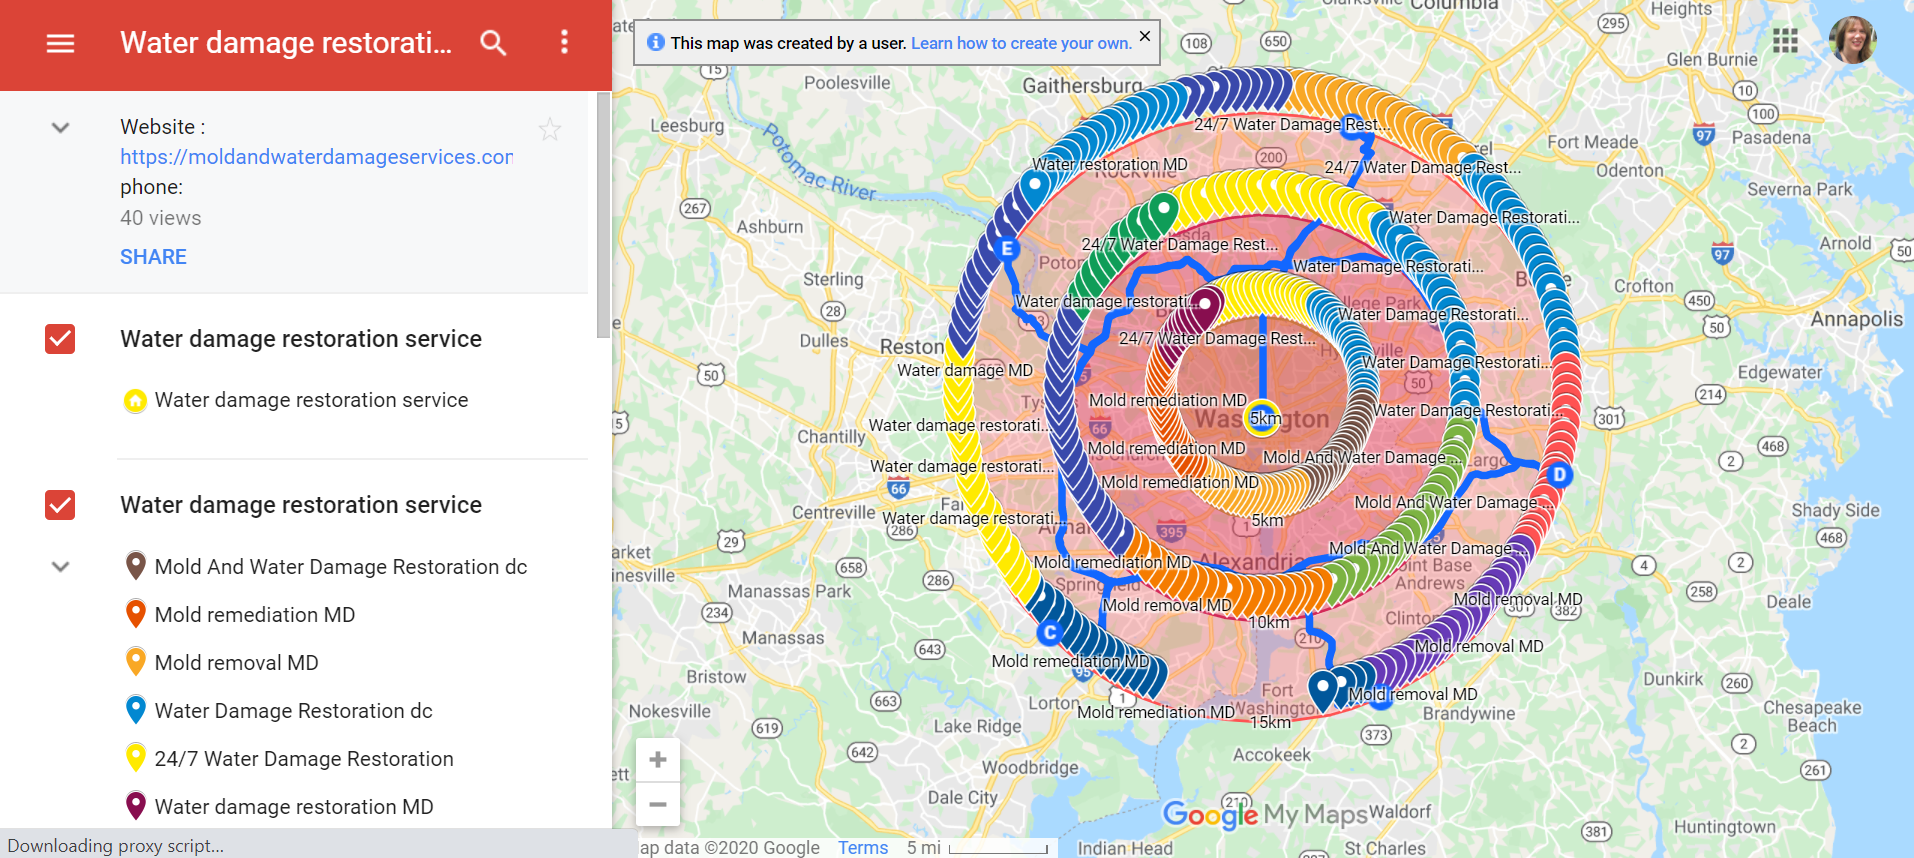Click the 10km distance label on map
The height and width of the screenshot is (858, 1914).
(1269, 622)
